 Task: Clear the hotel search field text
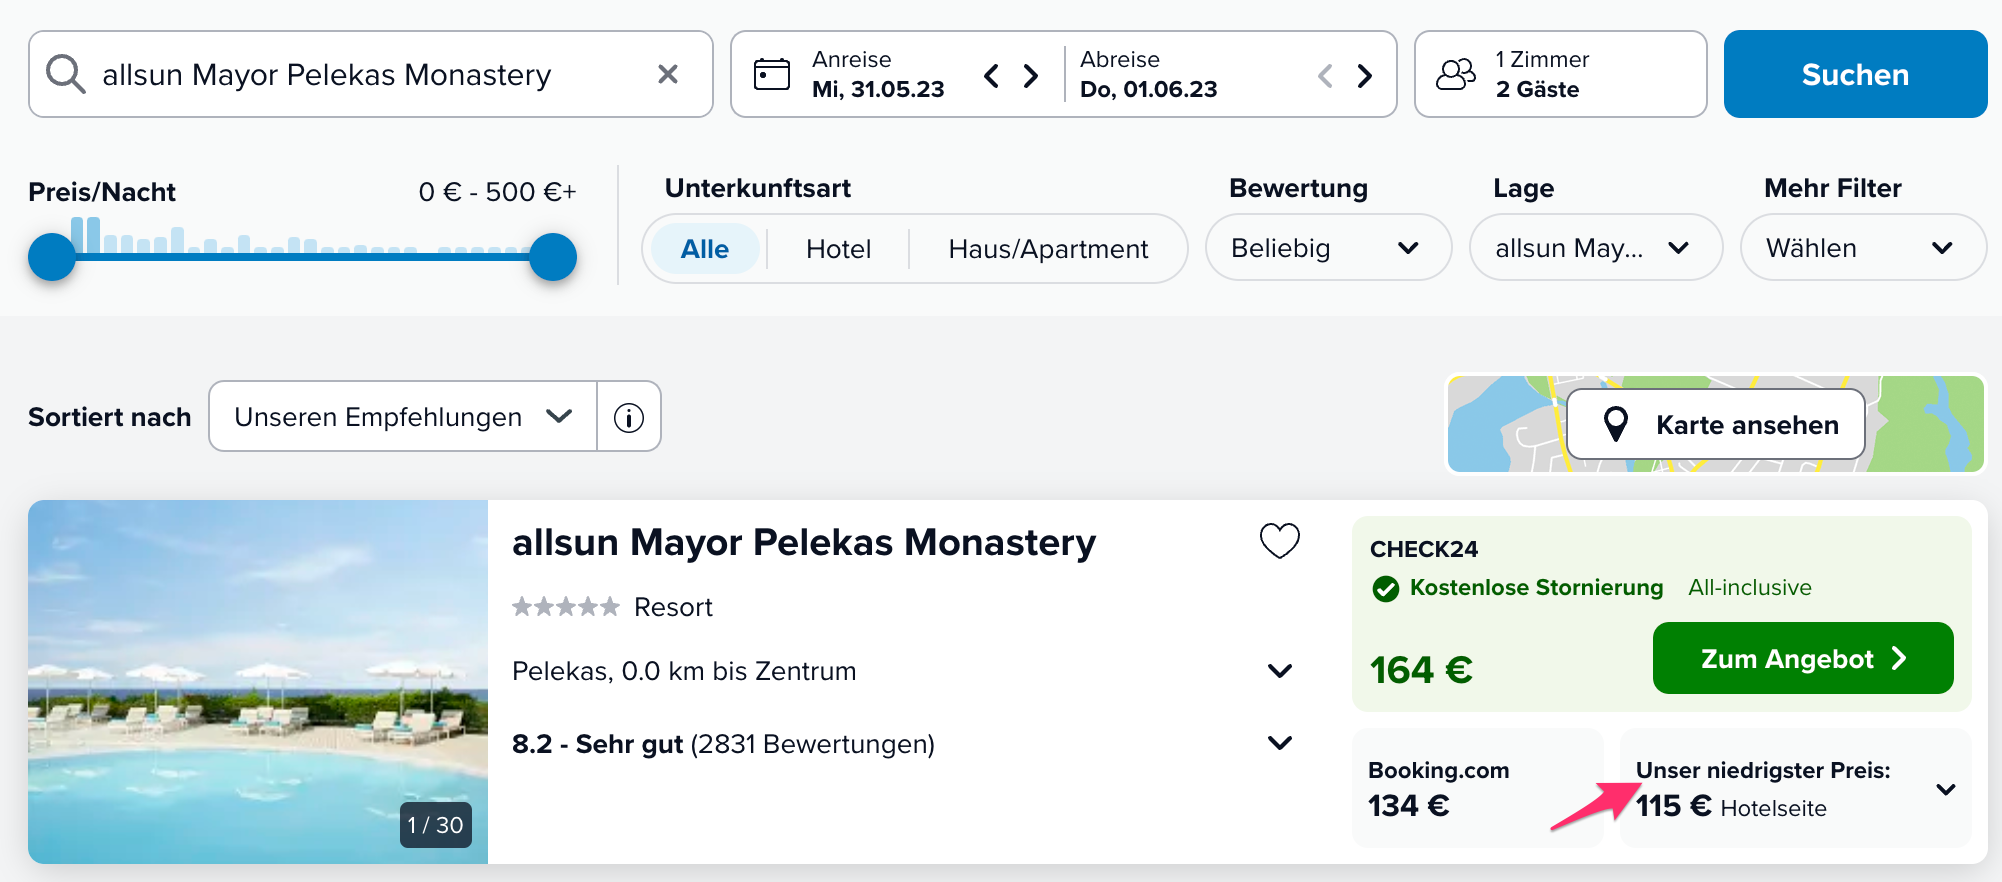[668, 74]
